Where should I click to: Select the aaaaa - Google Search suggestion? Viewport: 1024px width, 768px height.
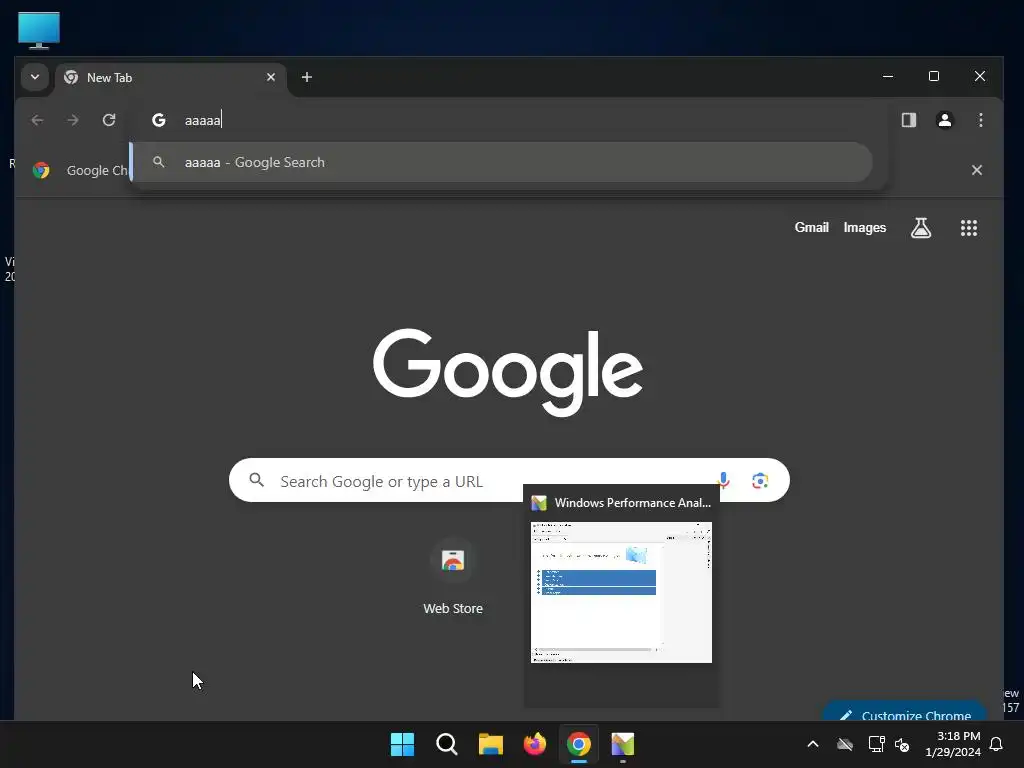pos(502,162)
